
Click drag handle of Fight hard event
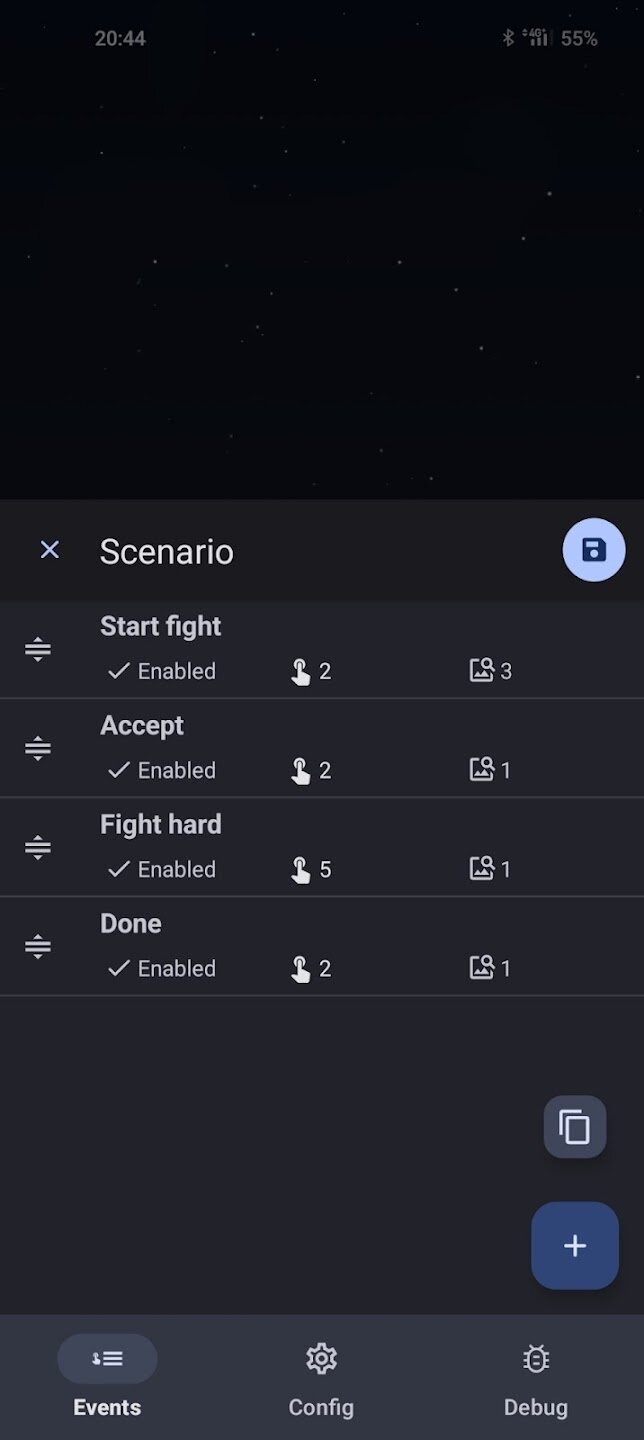coord(38,848)
